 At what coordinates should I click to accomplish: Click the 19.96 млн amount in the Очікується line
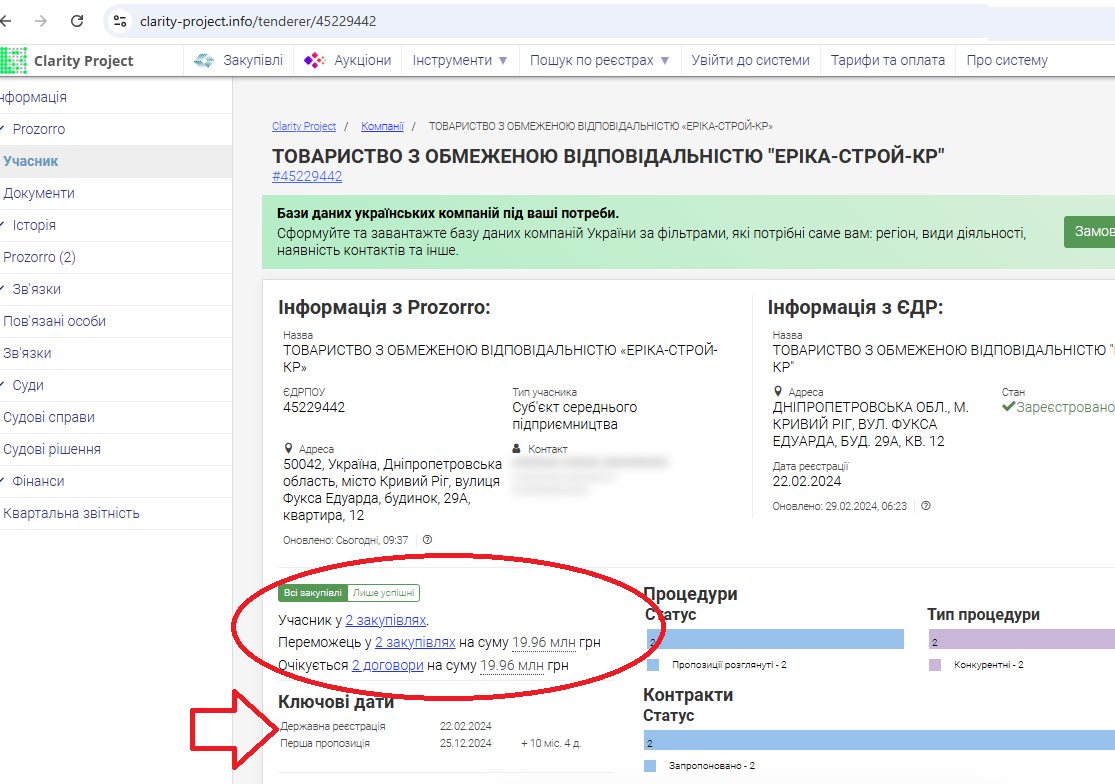coord(512,665)
